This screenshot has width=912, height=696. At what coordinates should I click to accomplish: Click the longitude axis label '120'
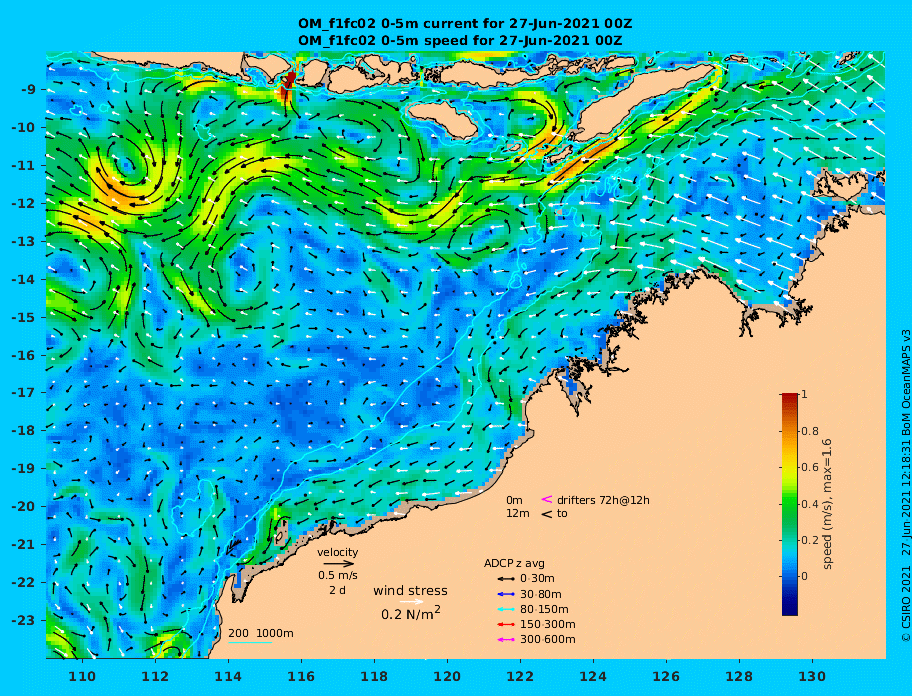[447, 677]
